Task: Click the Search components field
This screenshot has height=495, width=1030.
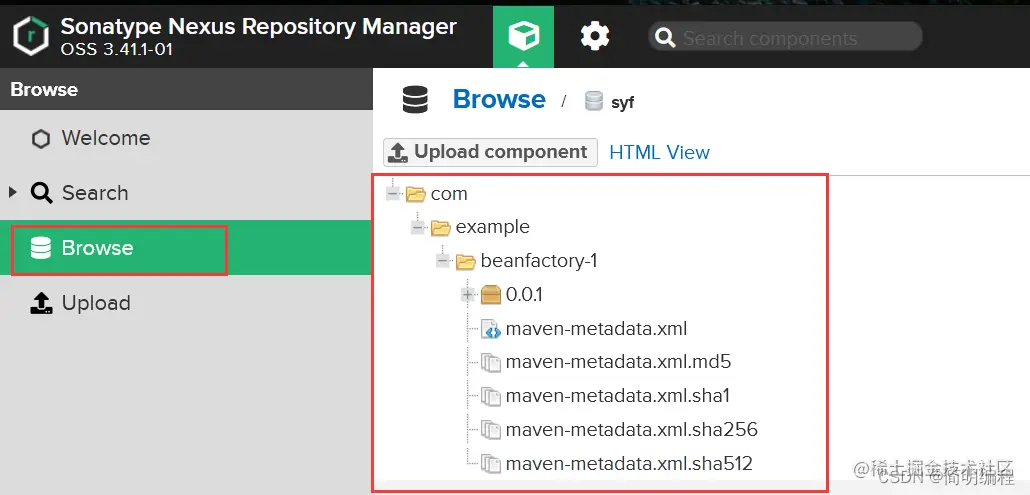Action: click(785, 38)
